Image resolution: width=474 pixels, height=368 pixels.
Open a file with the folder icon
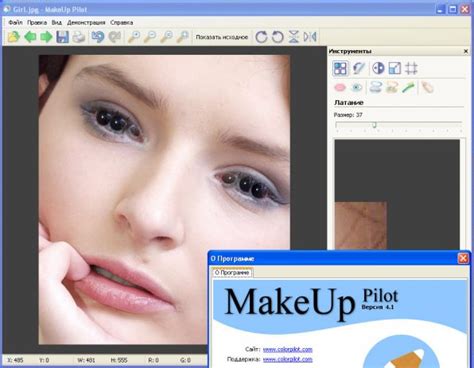[x=14, y=37]
